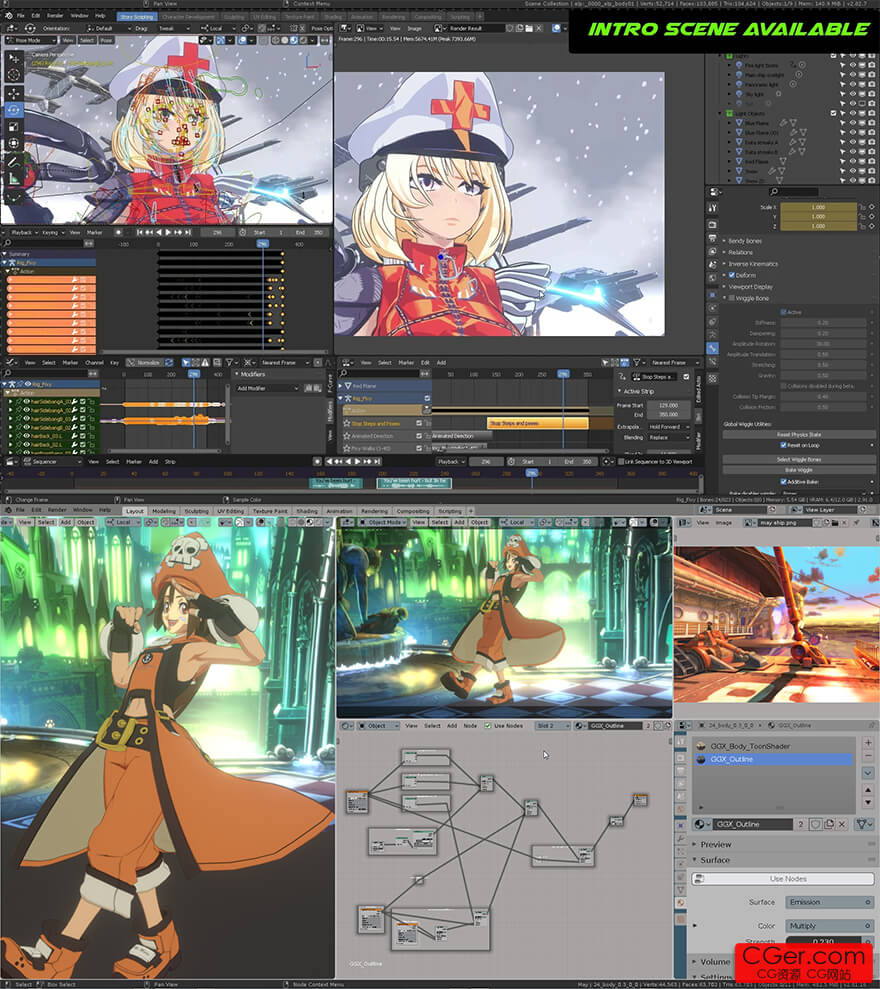880x989 pixels.
Task: Switch to the Story Sculpting workspace tab
Action: [136, 17]
